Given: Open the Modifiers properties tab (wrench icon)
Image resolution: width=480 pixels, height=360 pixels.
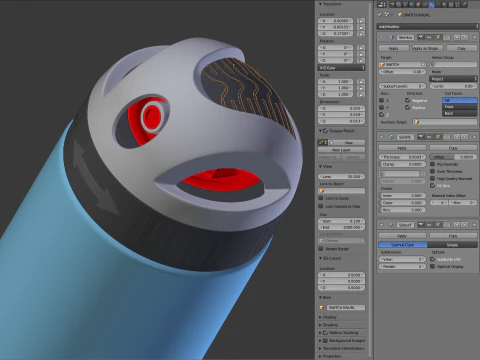Looking at the screenshot, I should [432, 5].
